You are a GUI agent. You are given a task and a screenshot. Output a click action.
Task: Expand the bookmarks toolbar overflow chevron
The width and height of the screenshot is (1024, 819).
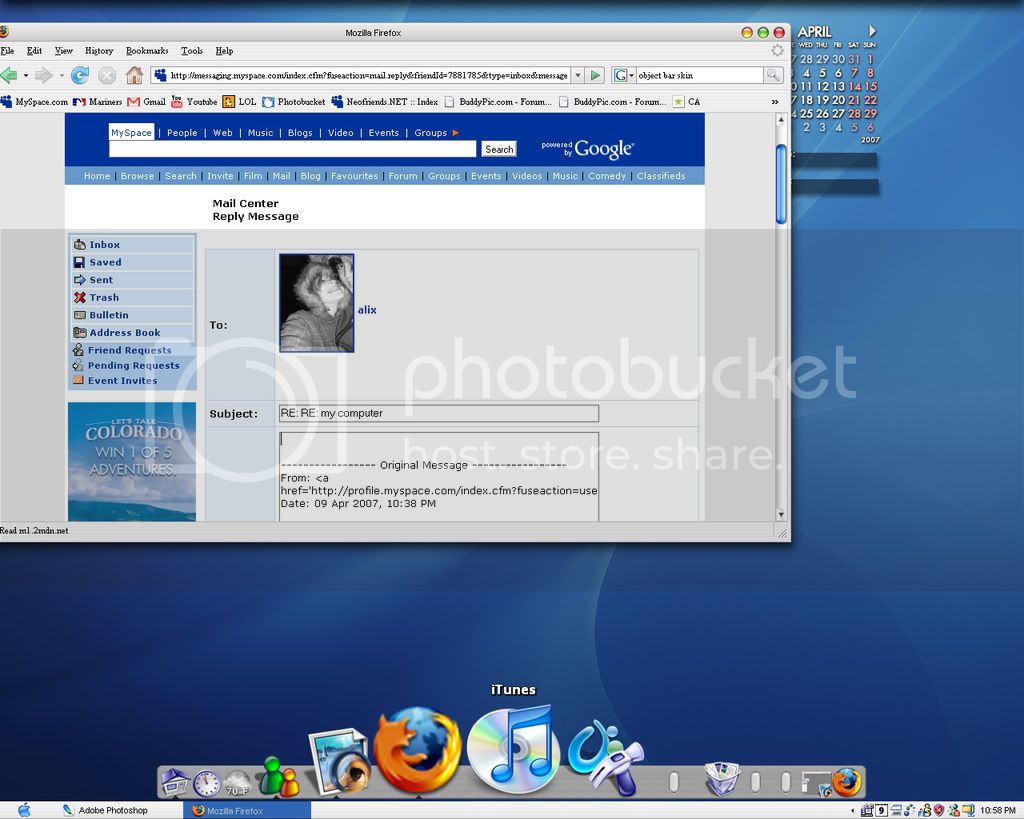coord(774,102)
